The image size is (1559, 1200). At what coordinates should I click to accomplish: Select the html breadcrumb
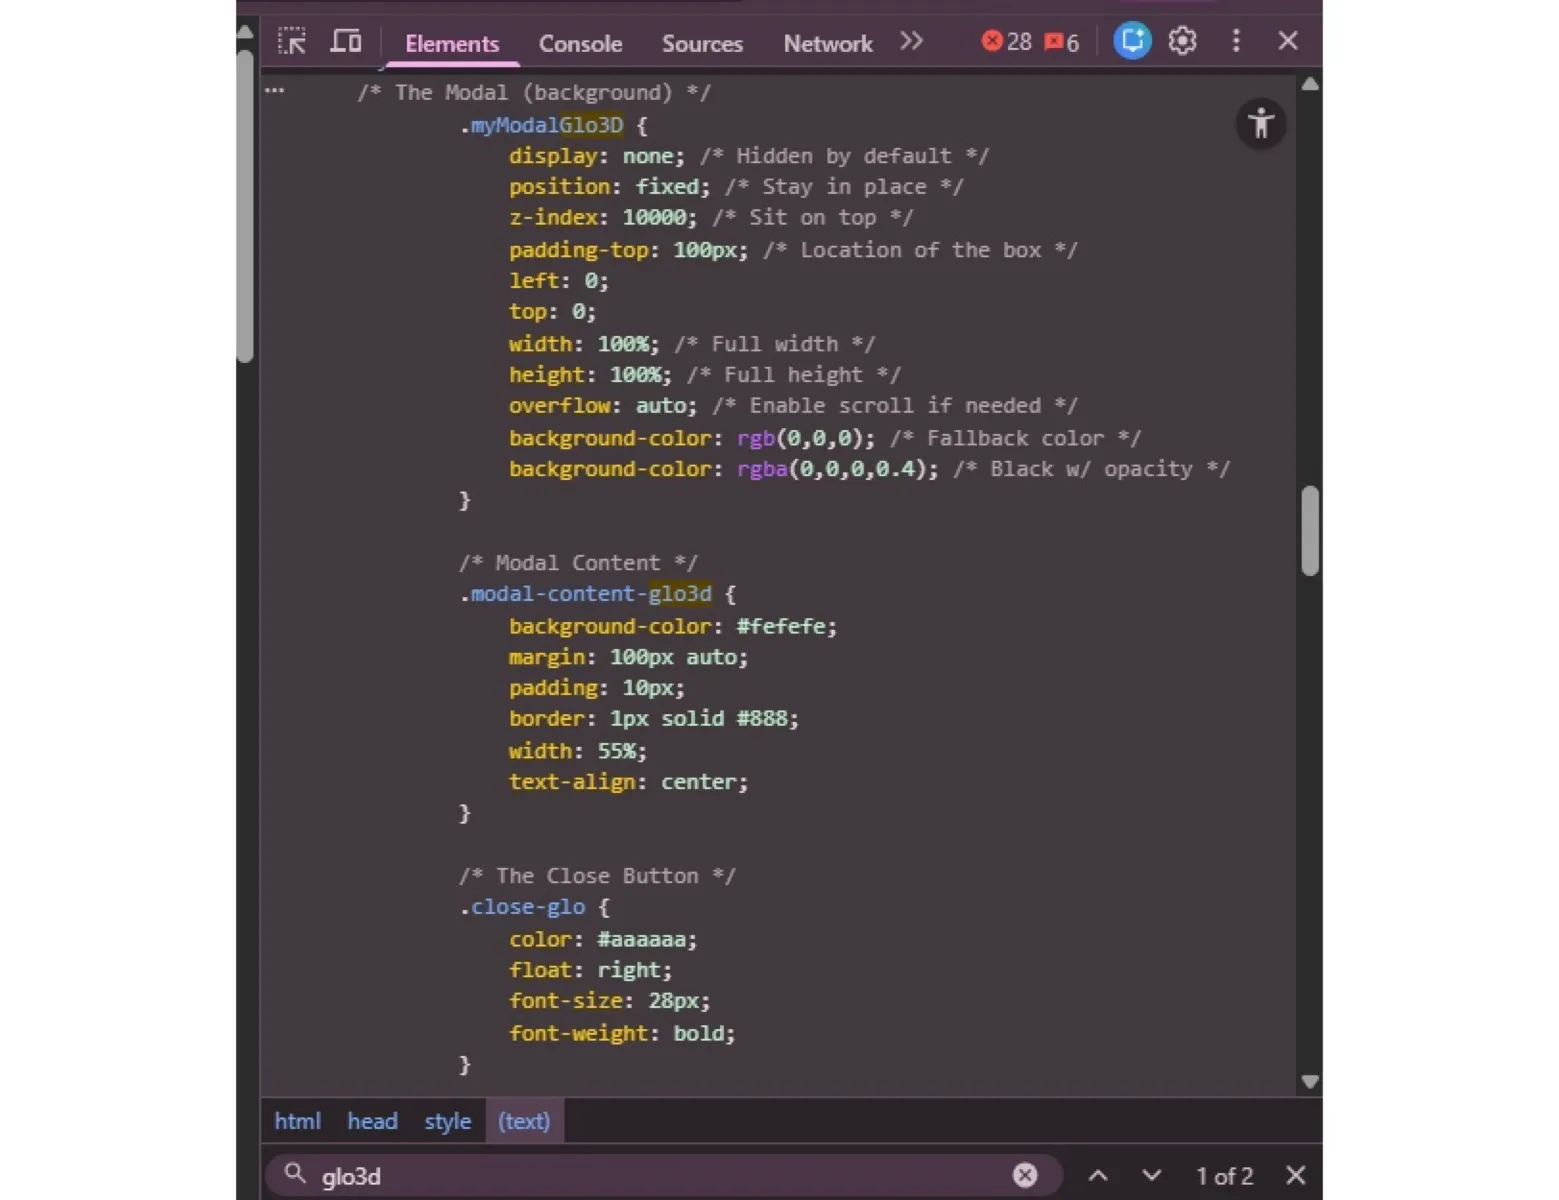click(297, 1121)
